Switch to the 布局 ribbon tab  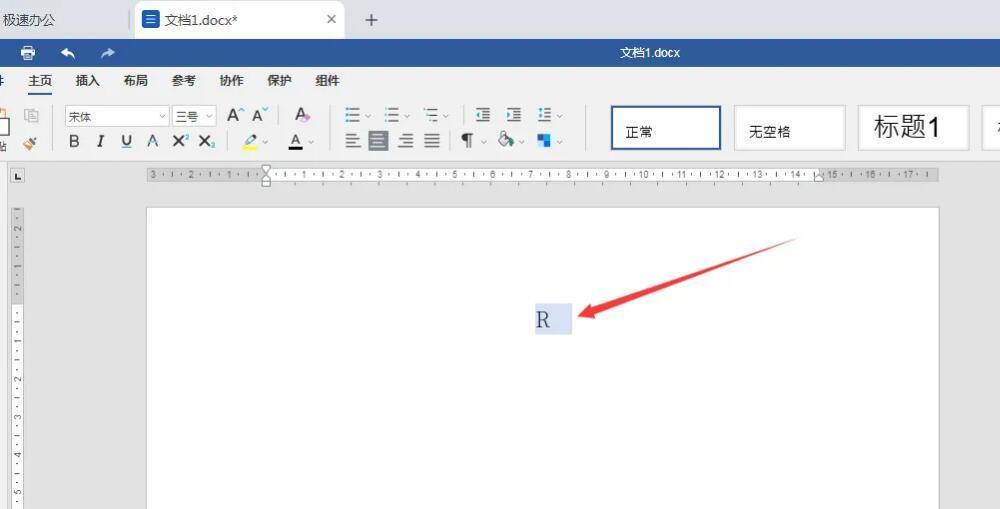(x=135, y=81)
